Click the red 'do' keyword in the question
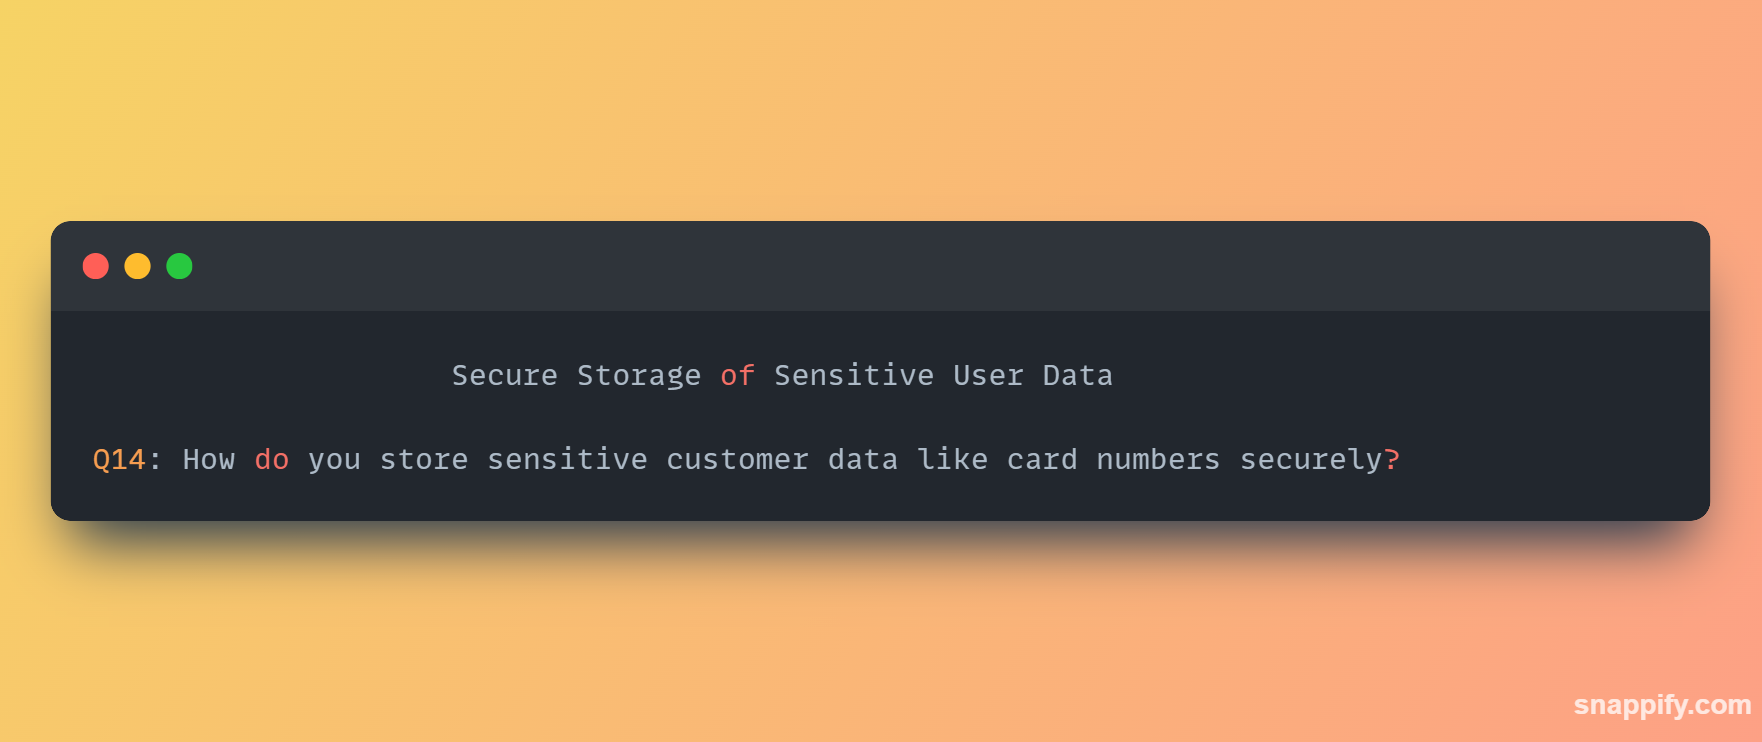 271,460
